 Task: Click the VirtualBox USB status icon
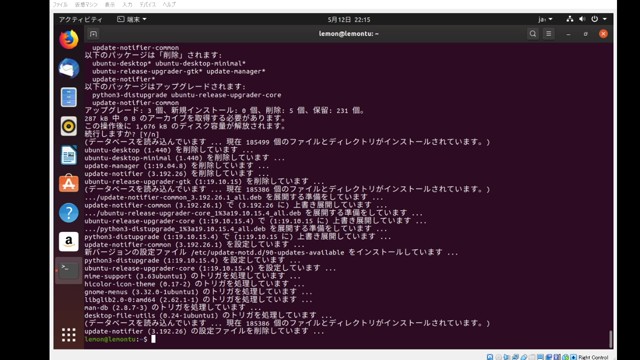(524, 357)
